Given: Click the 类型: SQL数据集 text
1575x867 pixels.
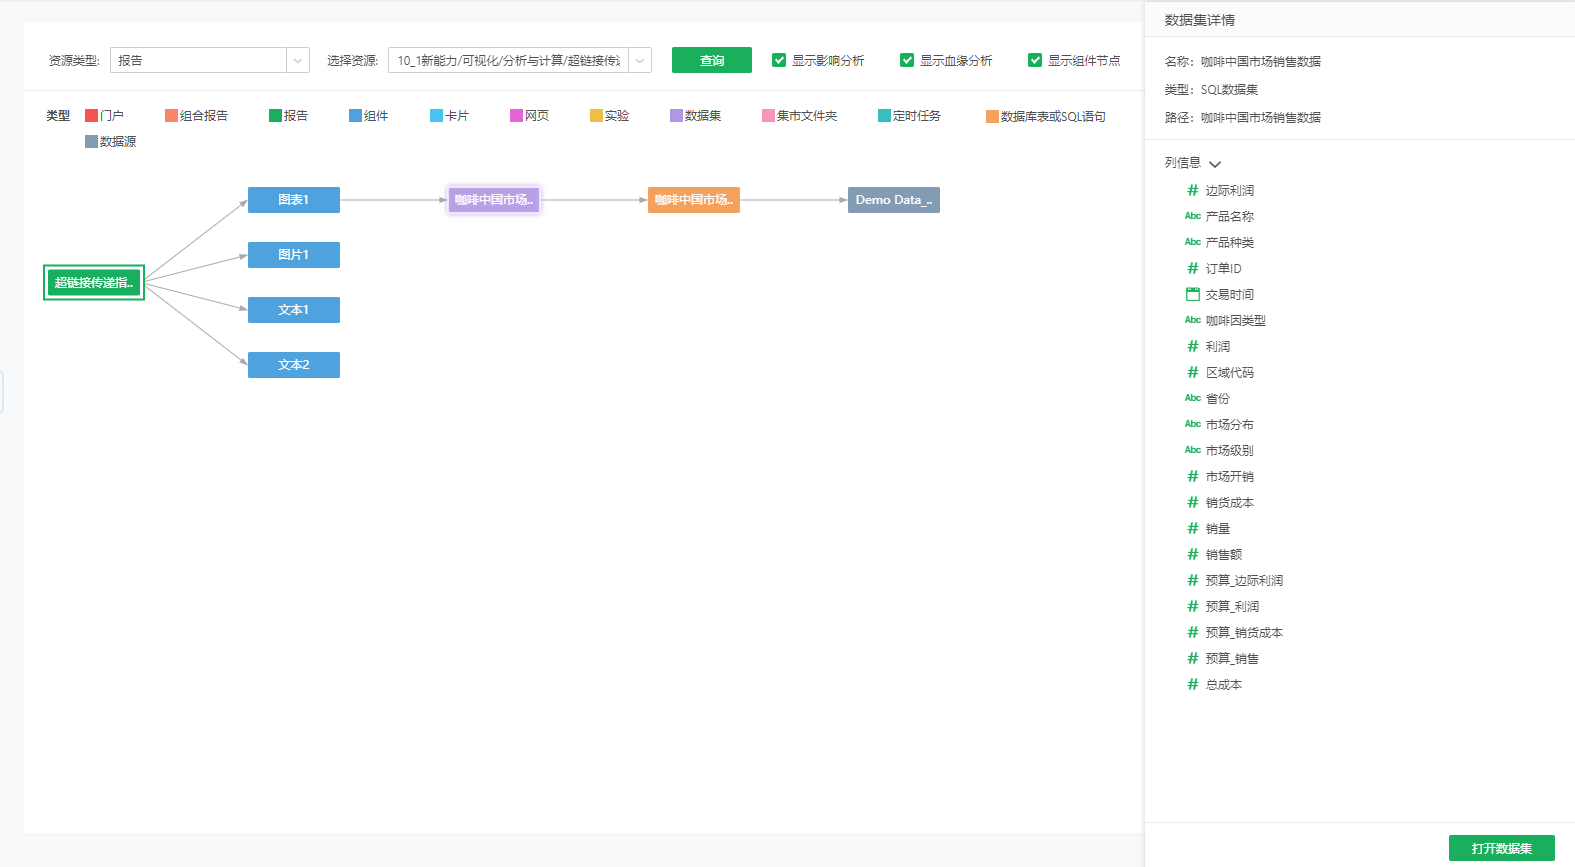Looking at the screenshot, I should (x=1211, y=89).
